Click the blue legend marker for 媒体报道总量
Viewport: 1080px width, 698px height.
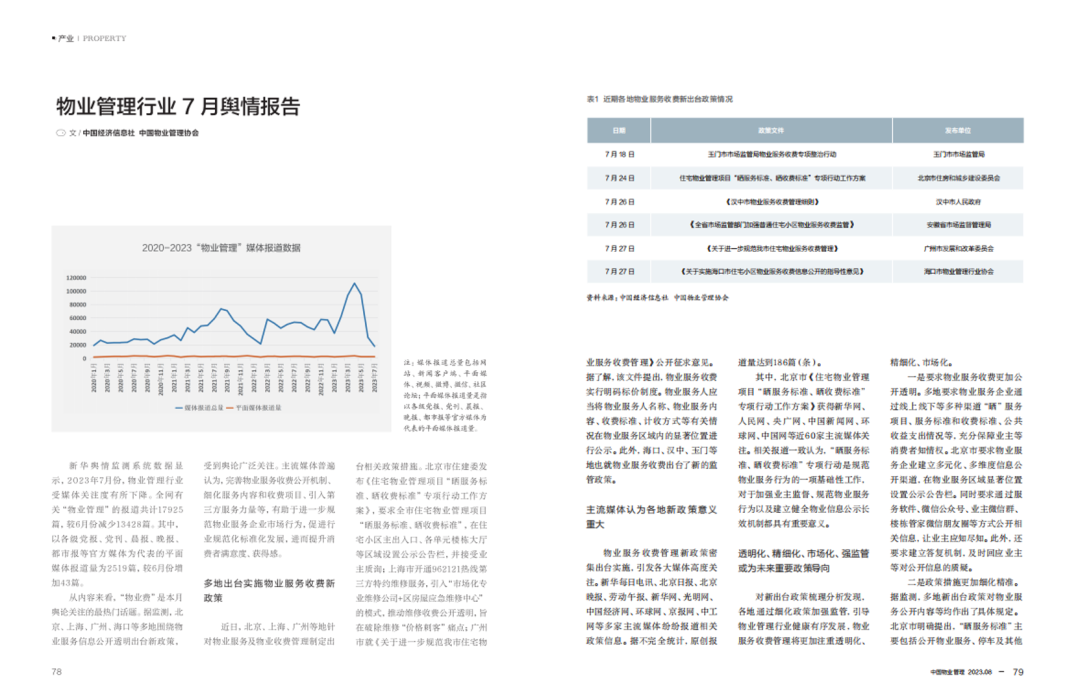point(180,408)
